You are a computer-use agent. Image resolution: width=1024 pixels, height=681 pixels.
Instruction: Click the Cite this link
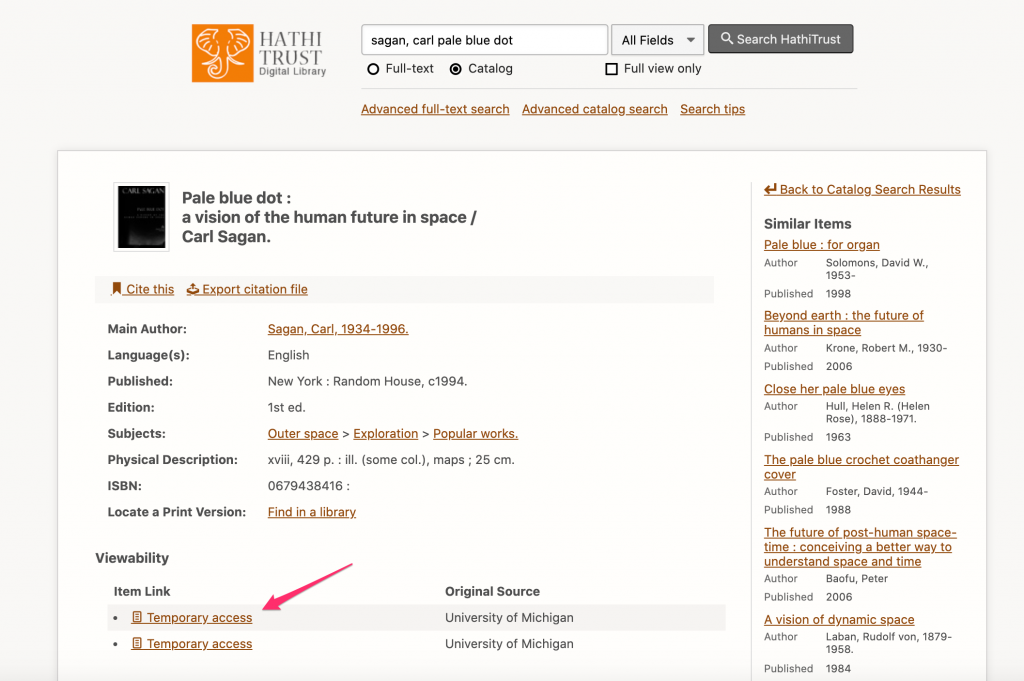click(142, 289)
